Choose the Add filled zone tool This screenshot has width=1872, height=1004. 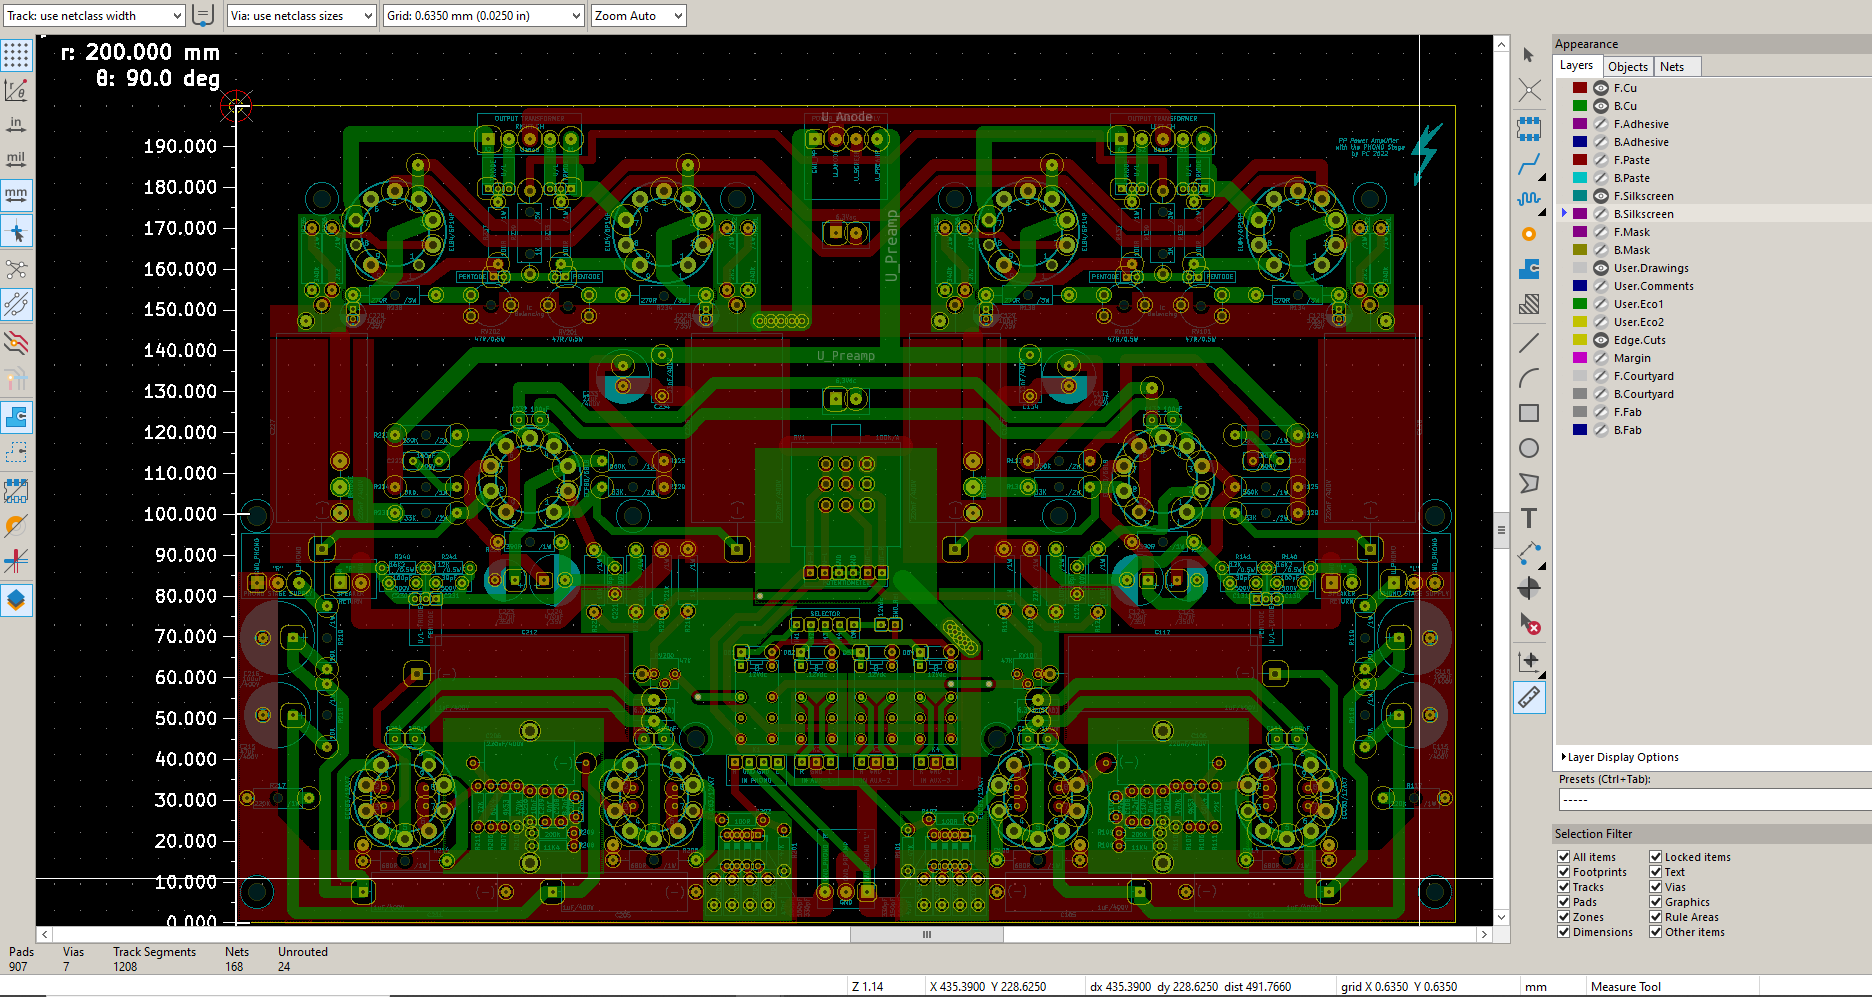[x=1529, y=269]
